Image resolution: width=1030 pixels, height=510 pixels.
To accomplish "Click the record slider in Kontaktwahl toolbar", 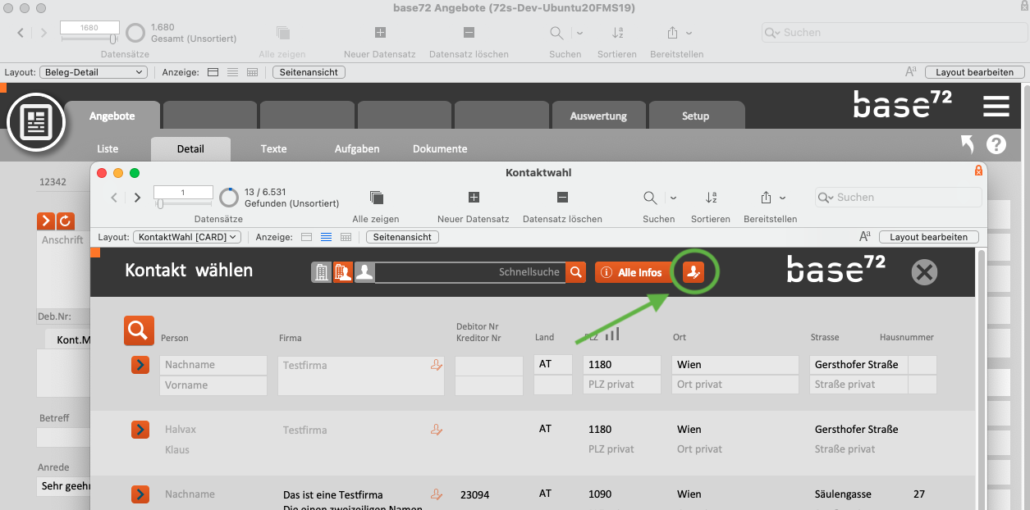I will [160, 205].
